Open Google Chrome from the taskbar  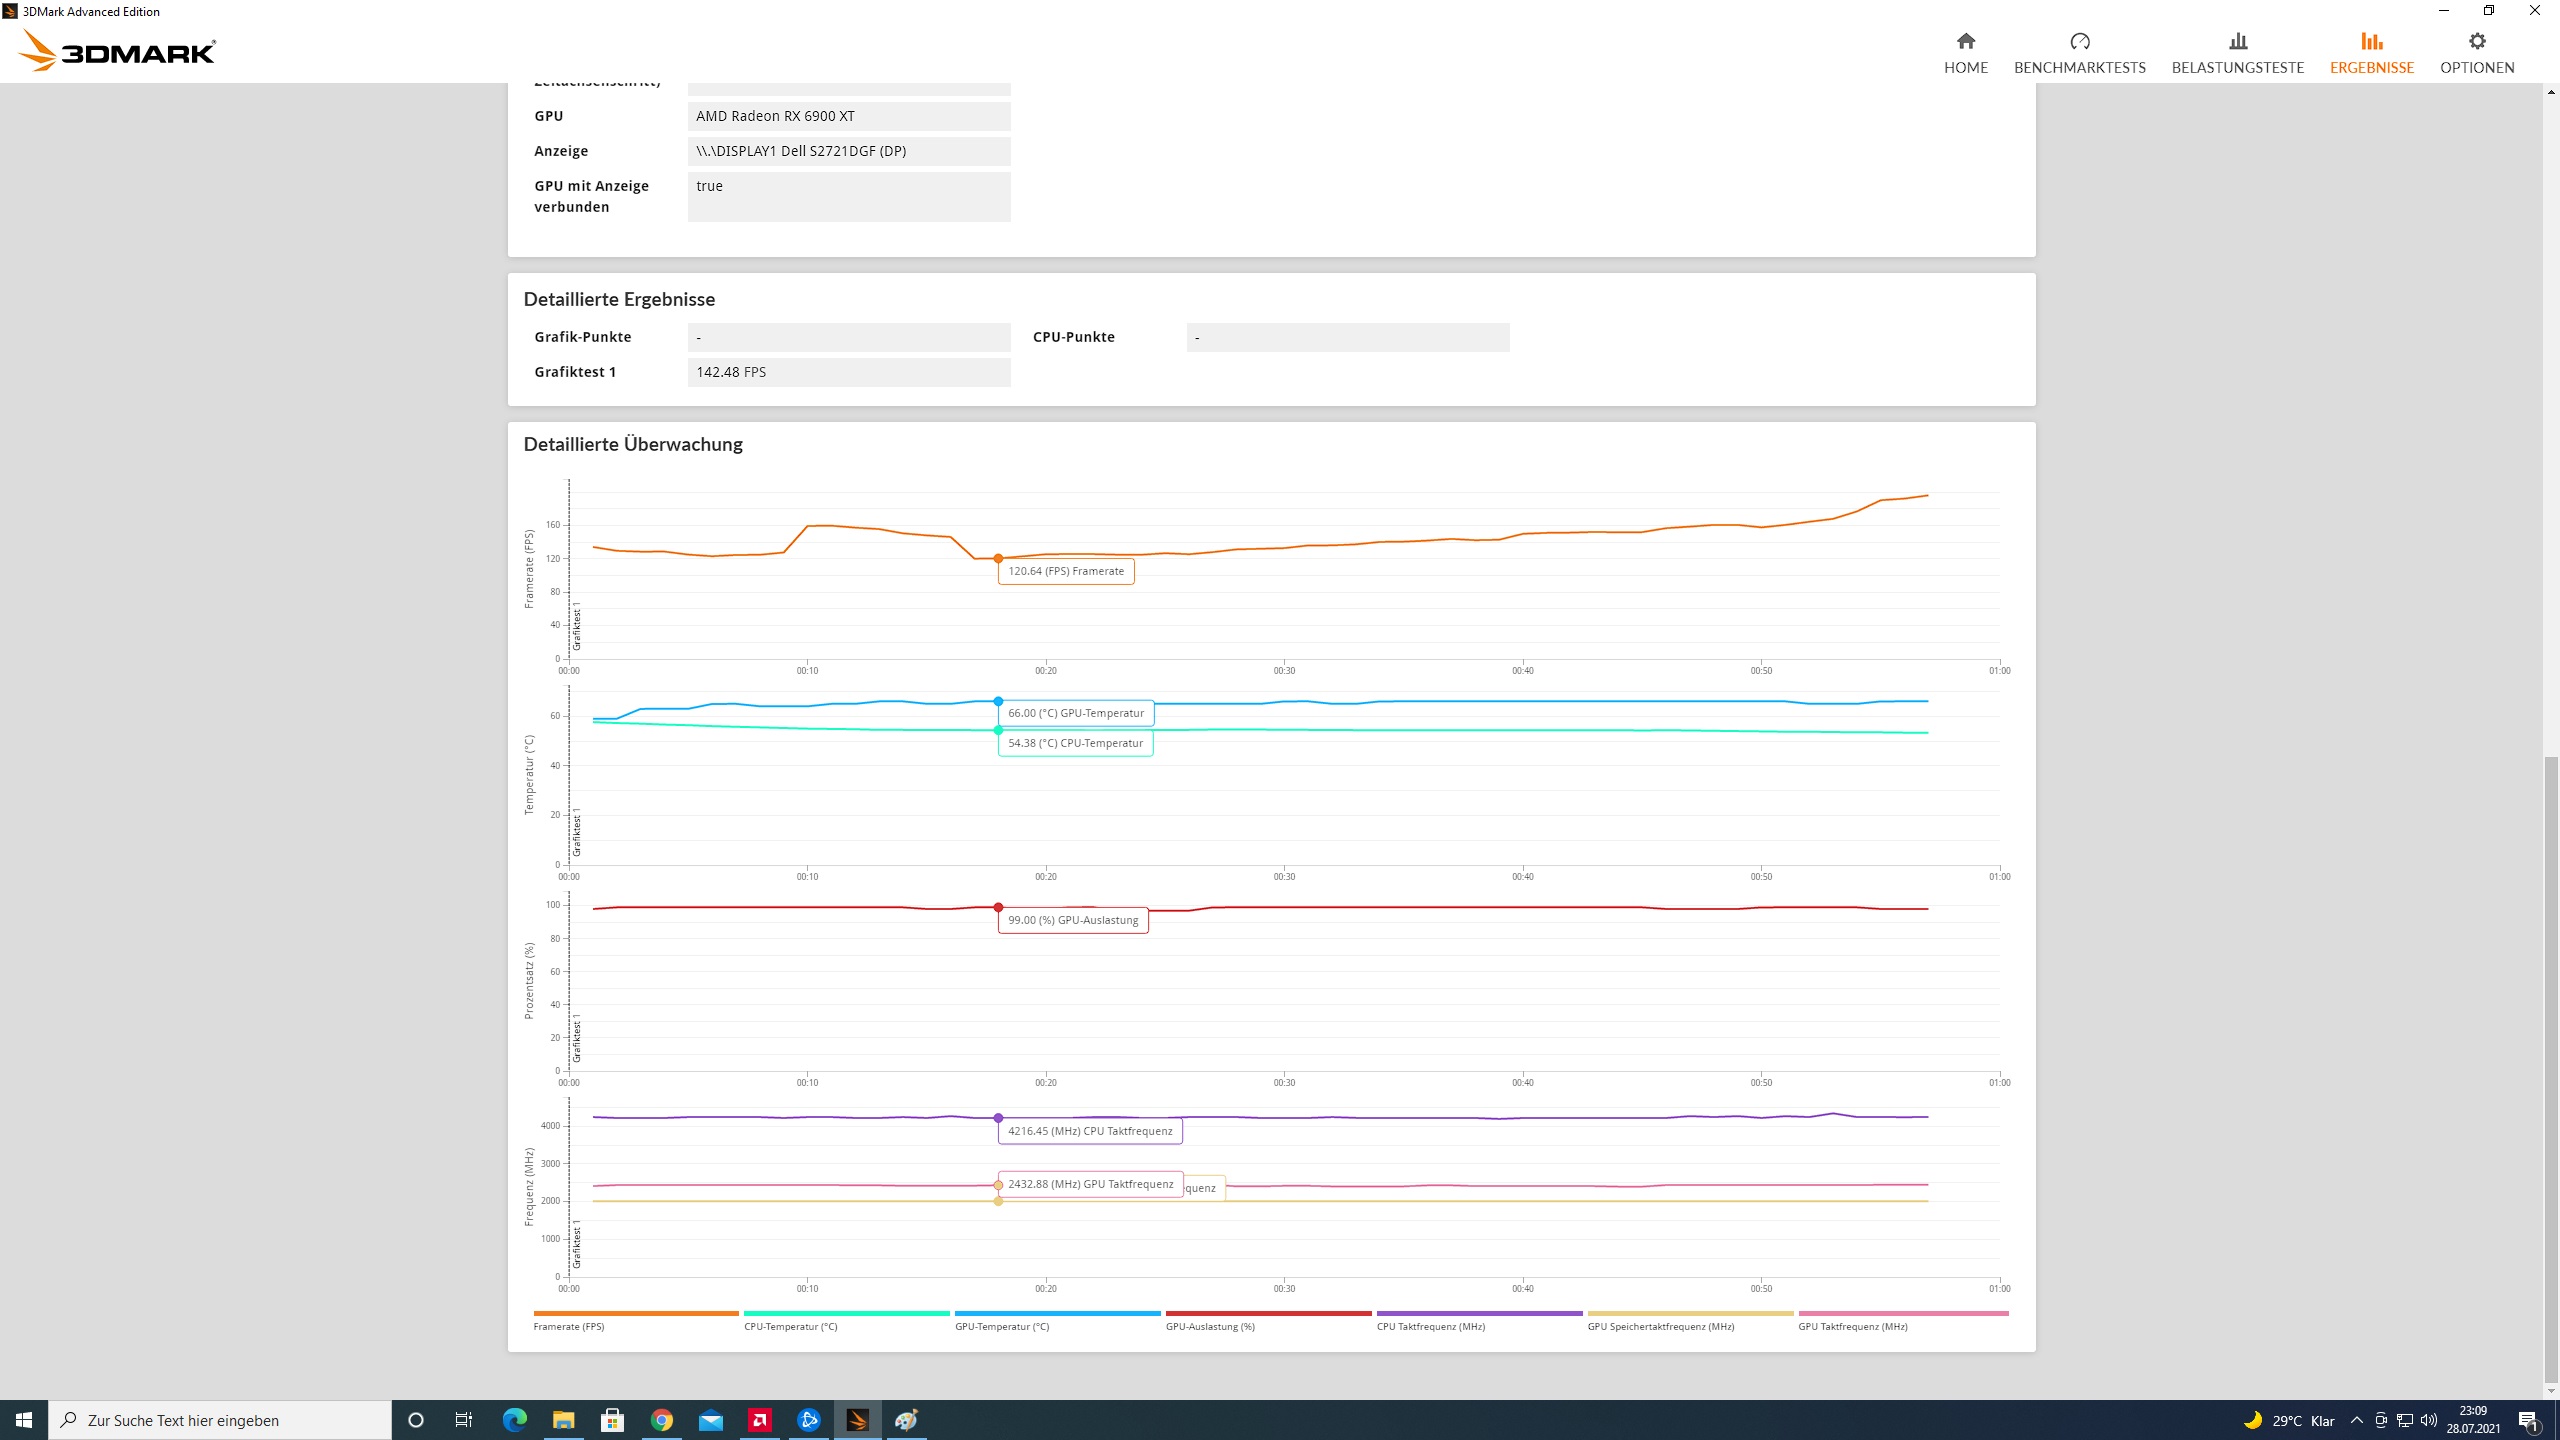pyautogui.click(x=662, y=1420)
